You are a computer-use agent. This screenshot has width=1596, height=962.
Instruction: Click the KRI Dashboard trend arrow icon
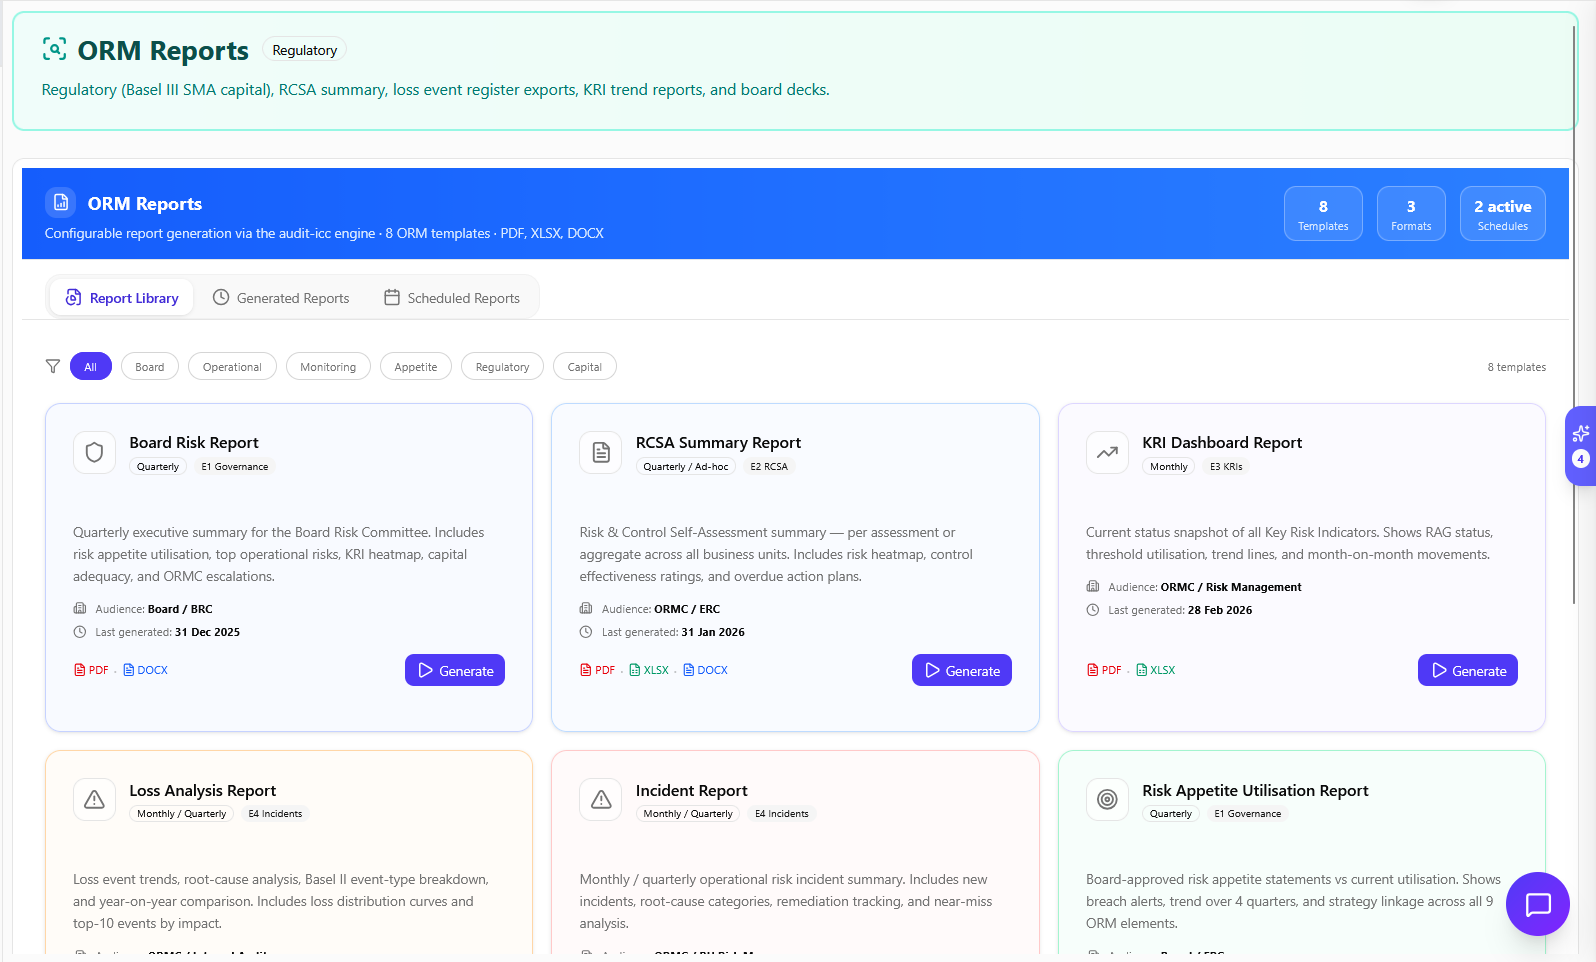1107,453
